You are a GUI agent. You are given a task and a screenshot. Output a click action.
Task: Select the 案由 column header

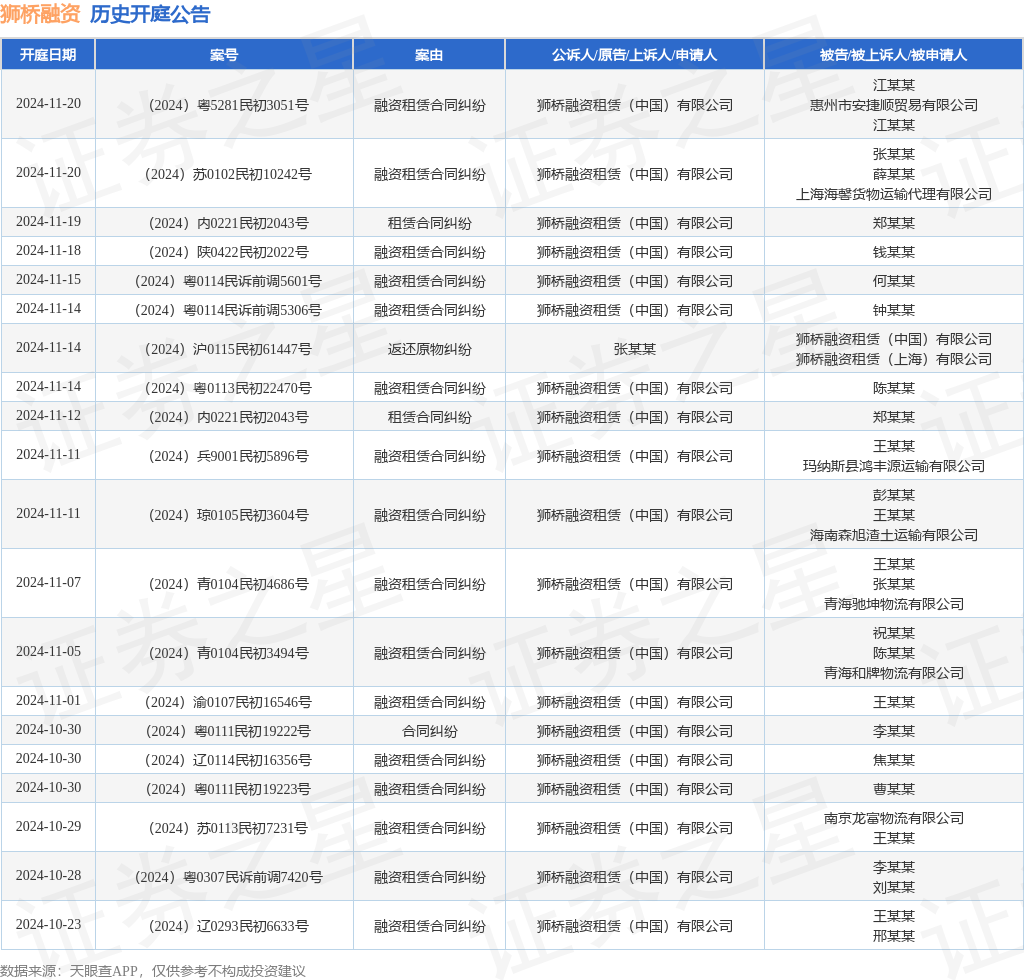tap(429, 55)
